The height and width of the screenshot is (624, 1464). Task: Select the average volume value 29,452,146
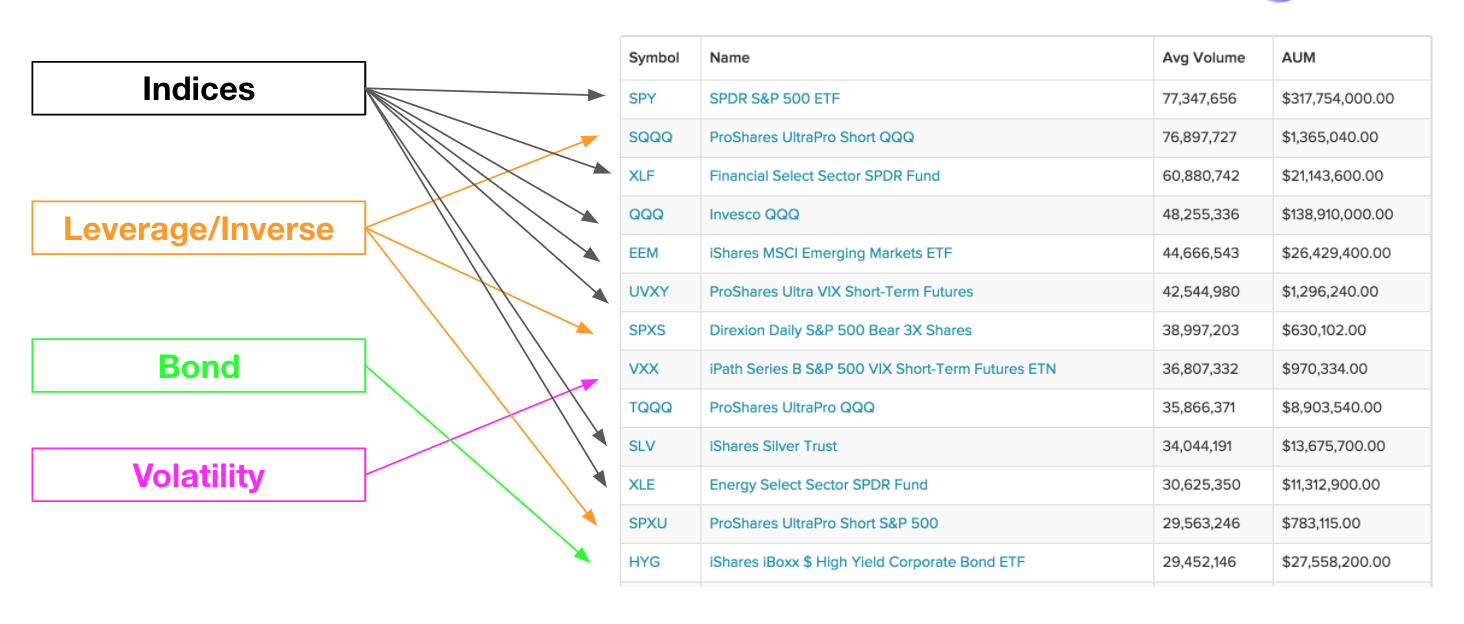1200,562
